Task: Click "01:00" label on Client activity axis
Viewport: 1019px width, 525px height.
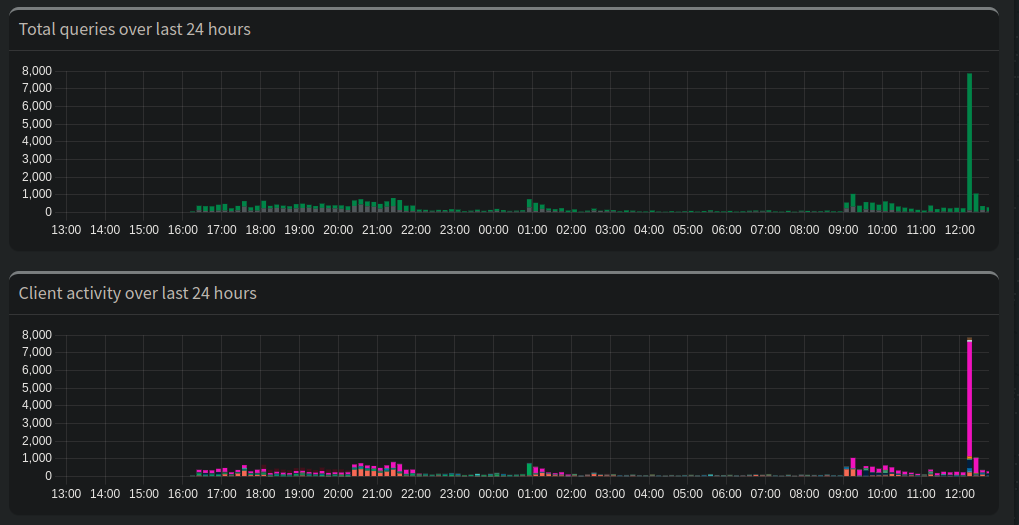Action: 532,494
